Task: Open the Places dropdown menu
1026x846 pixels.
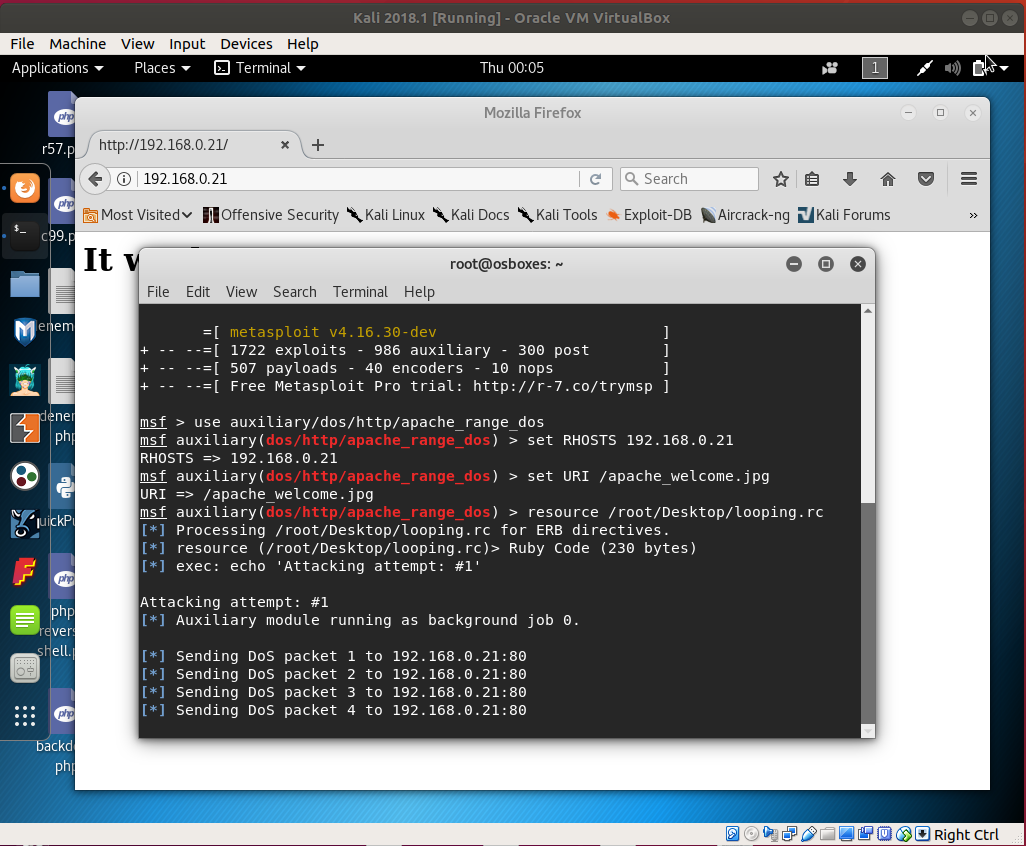Action: (162, 68)
